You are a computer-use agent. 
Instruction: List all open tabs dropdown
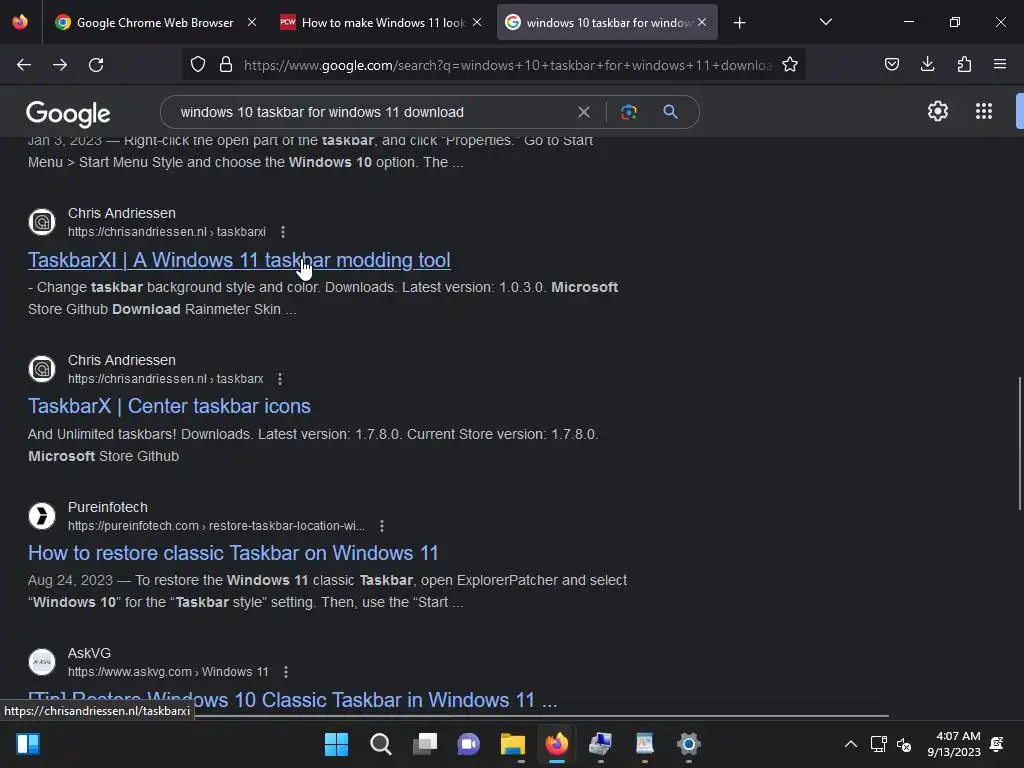(825, 22)
